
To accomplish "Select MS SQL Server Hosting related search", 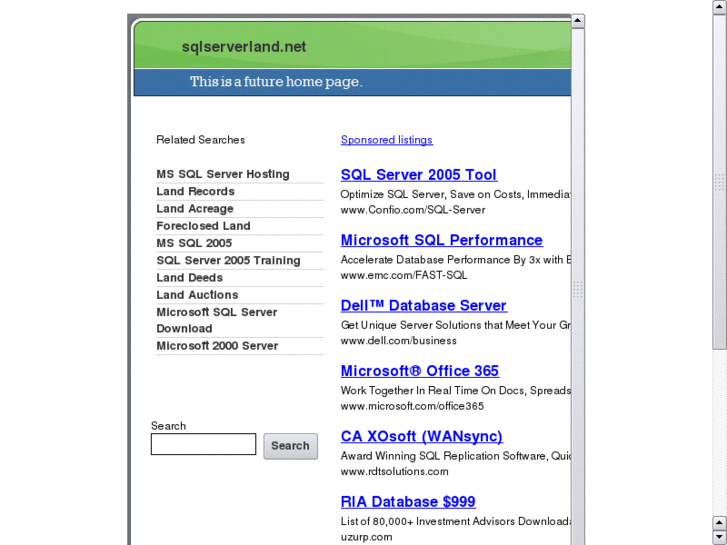I will point(223,174).
